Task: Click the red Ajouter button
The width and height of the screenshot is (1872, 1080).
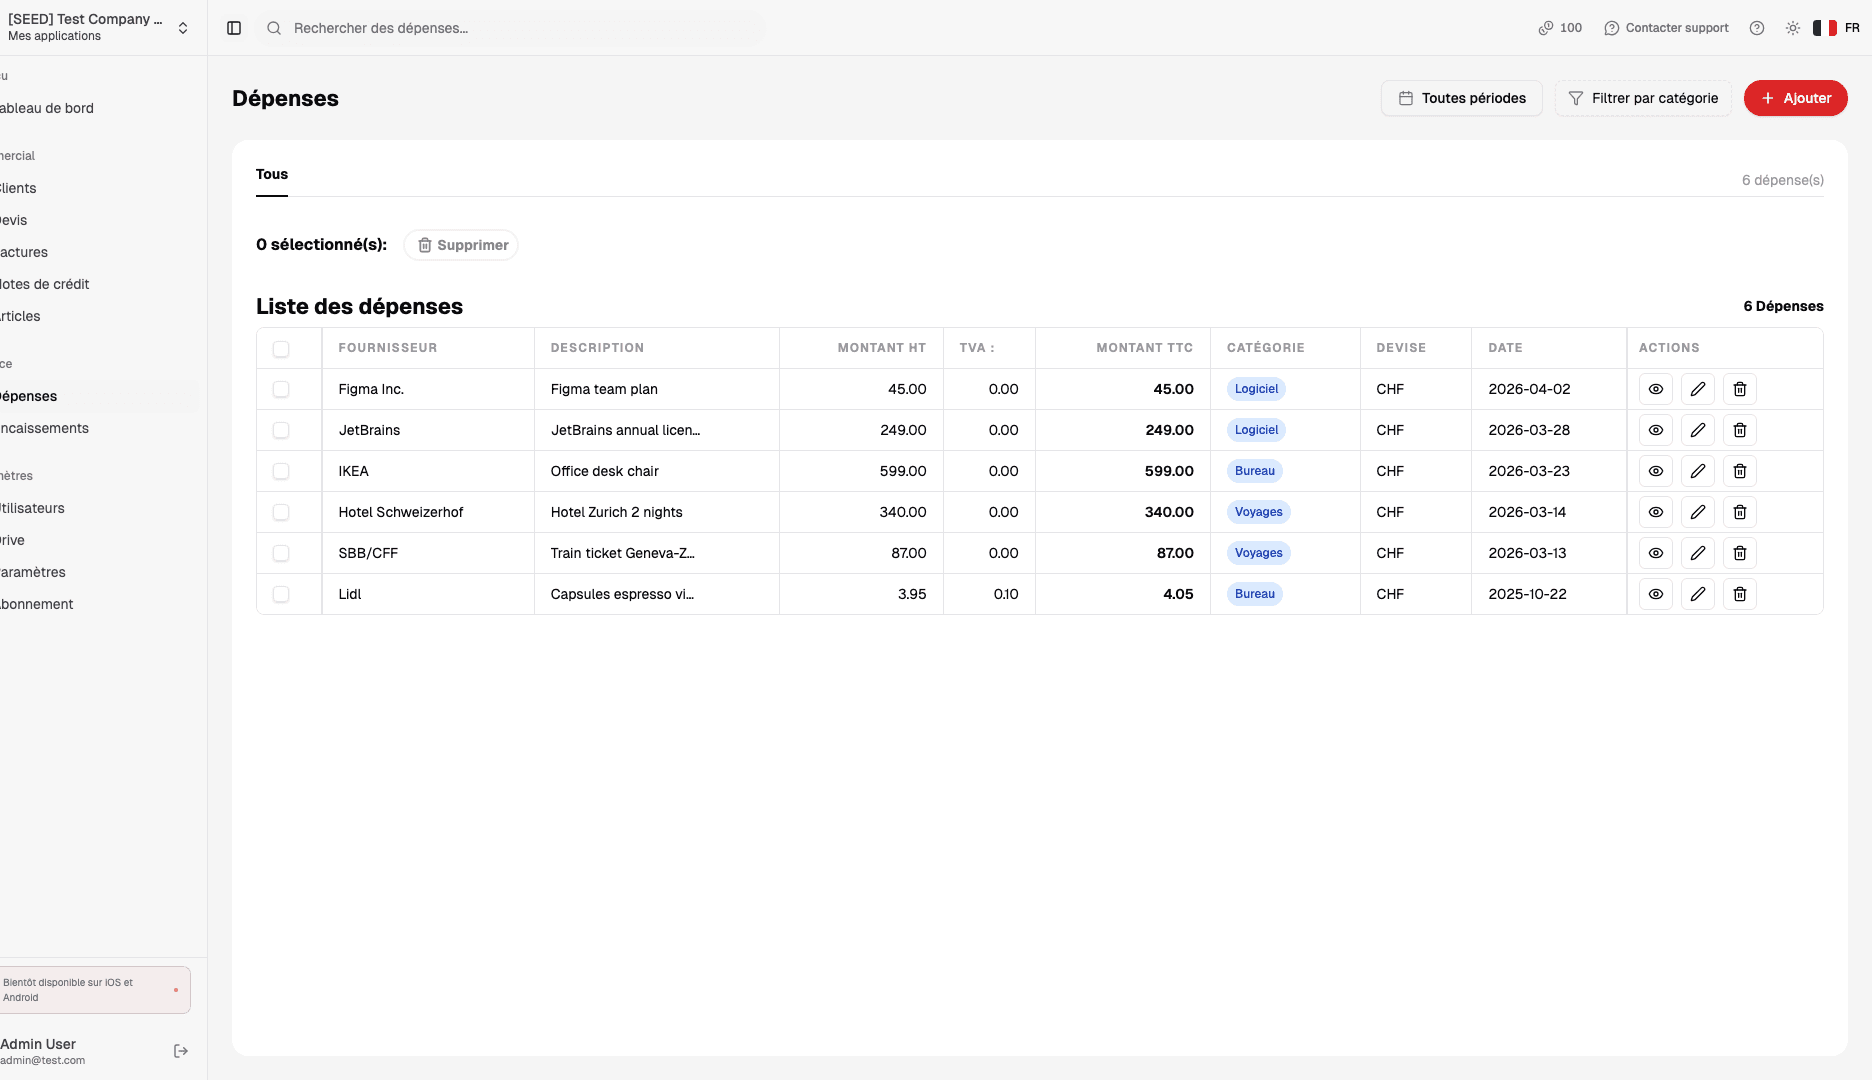Action: point(1795,98)
